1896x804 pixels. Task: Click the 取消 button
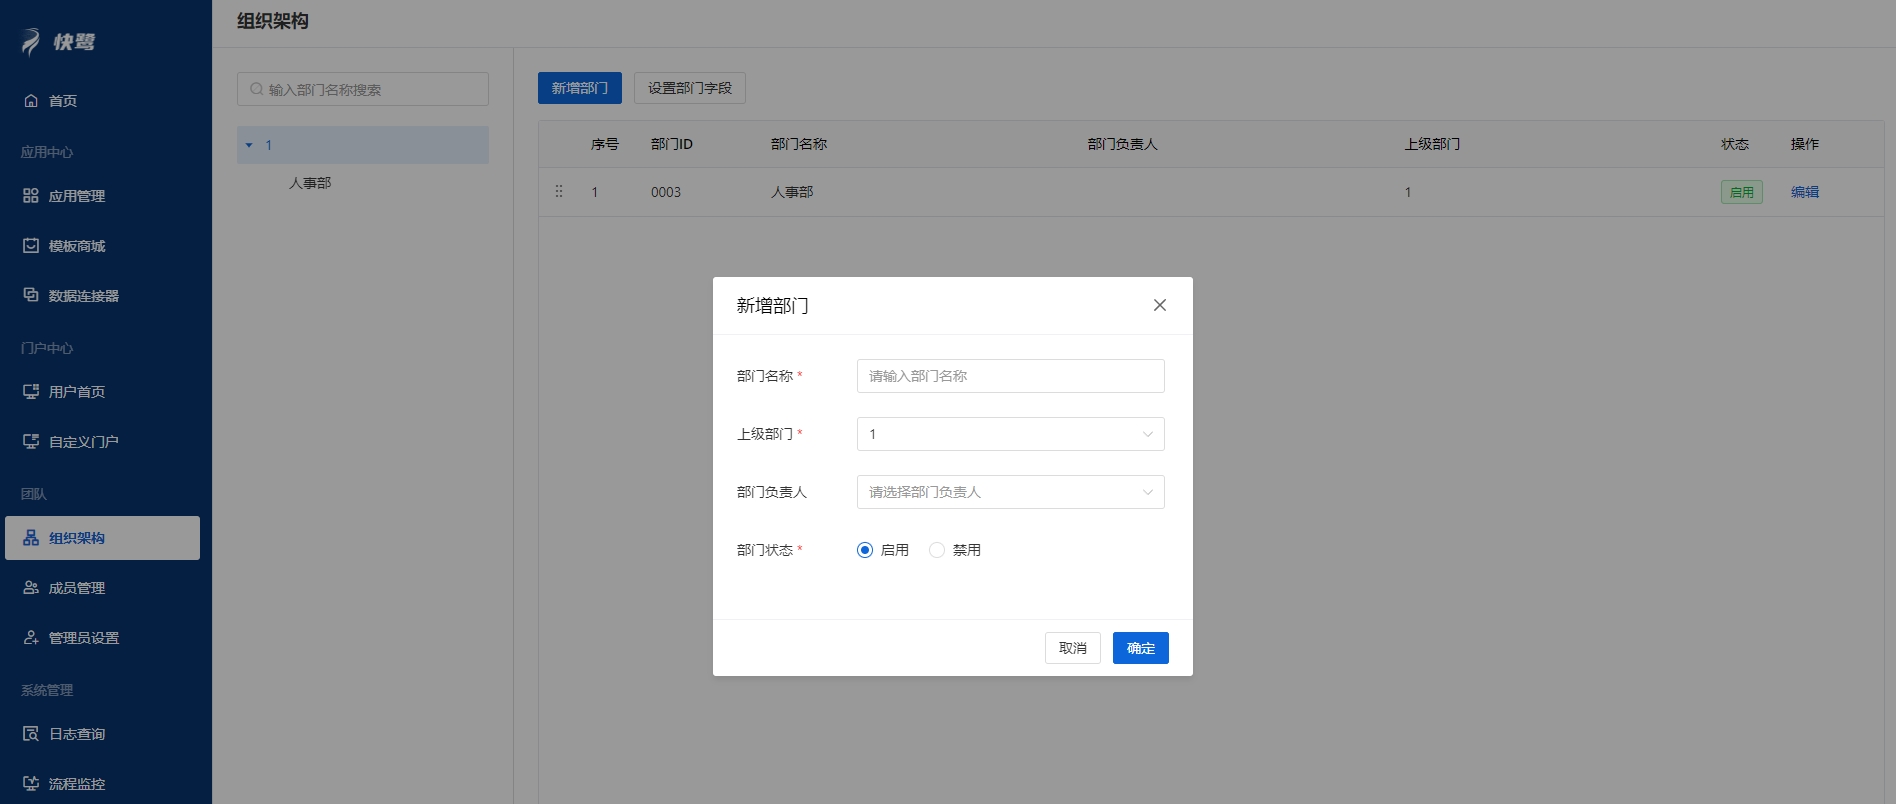coord(1073,648)
